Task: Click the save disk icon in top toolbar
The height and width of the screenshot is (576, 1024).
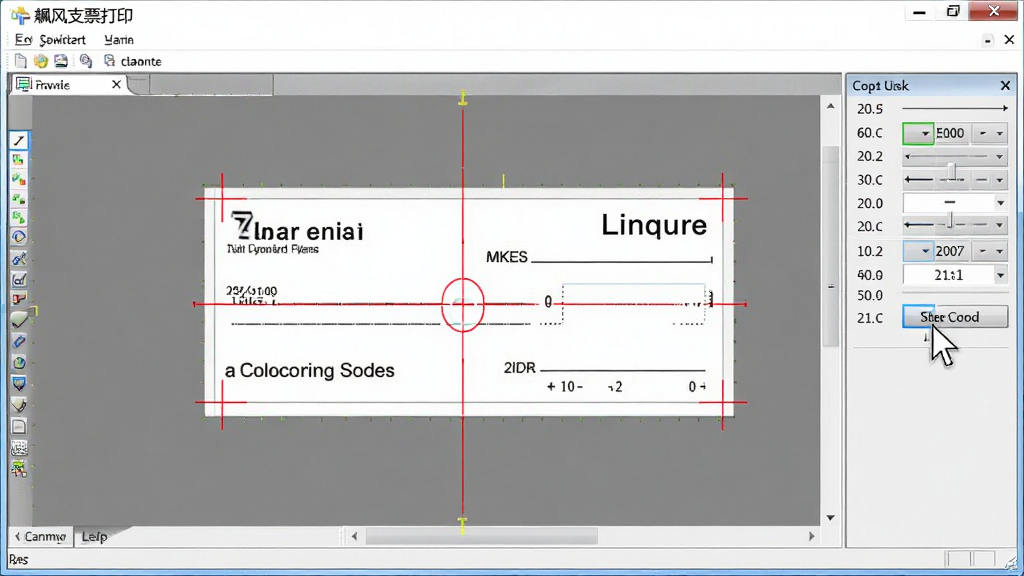Action: coord(61,61)
